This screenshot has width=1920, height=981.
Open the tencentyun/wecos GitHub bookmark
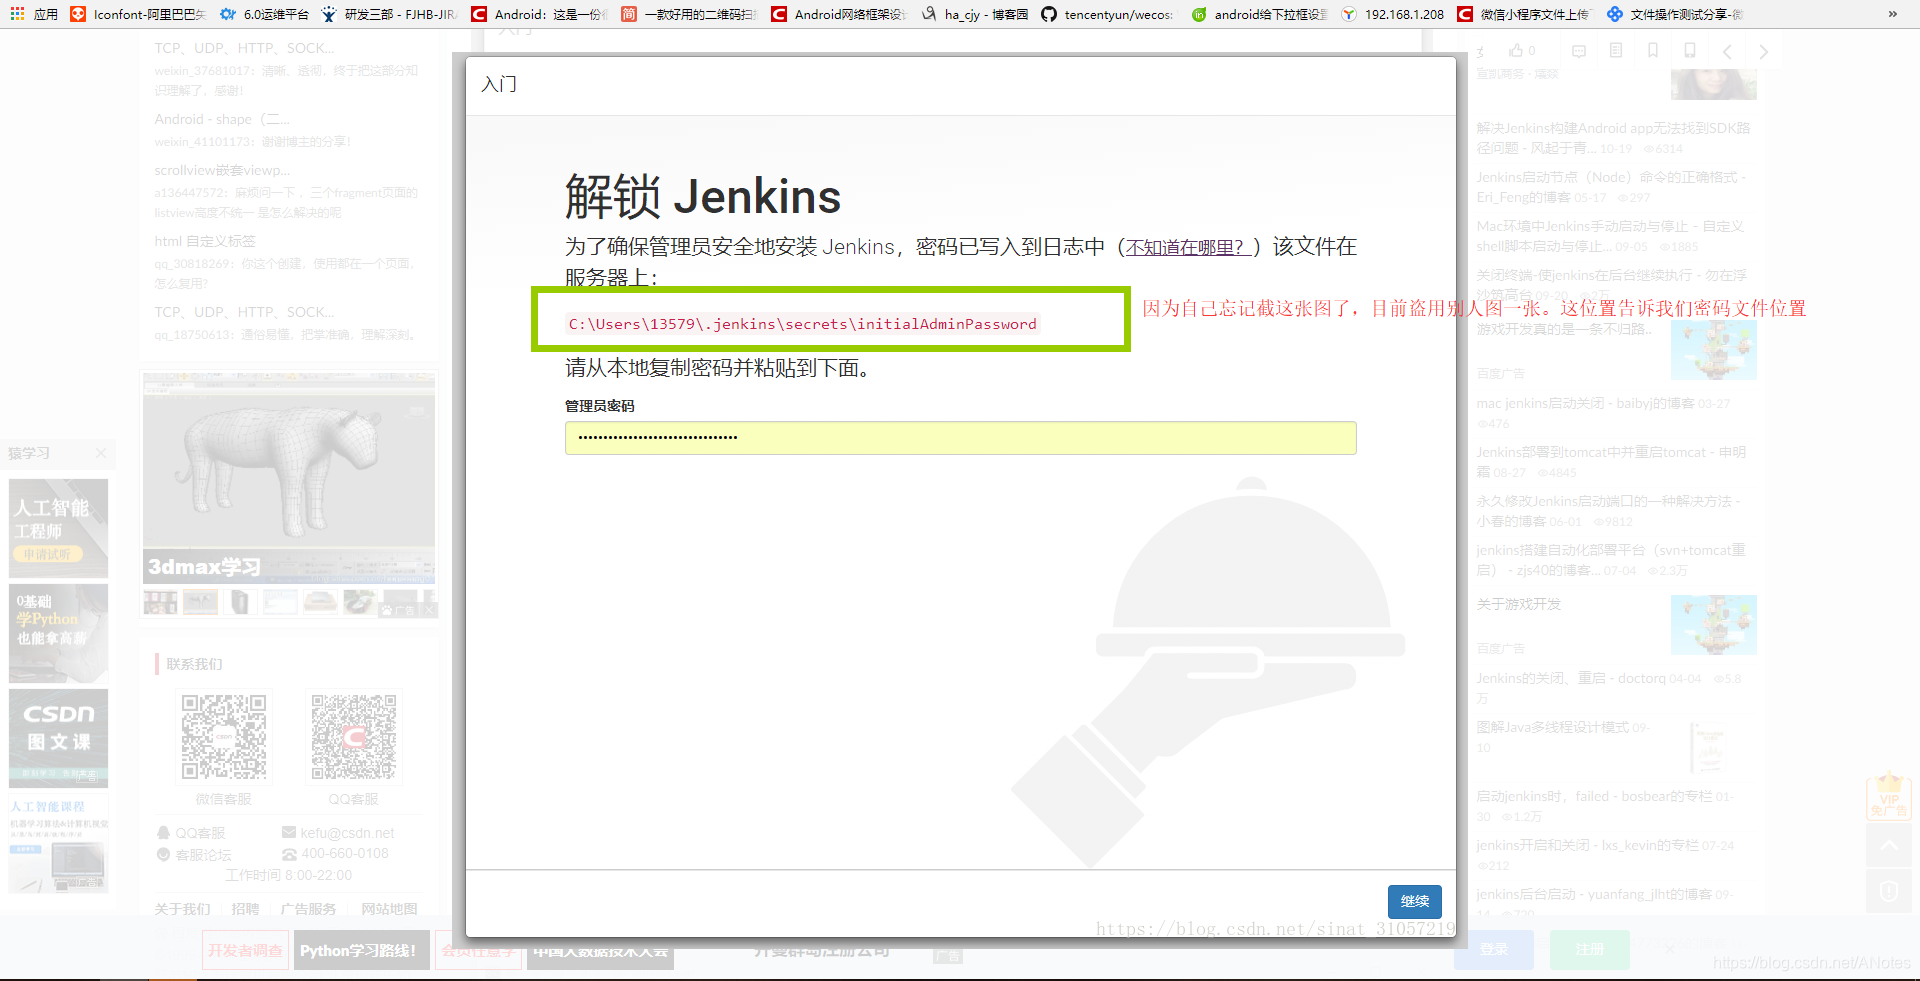[x=1108, y=14]
